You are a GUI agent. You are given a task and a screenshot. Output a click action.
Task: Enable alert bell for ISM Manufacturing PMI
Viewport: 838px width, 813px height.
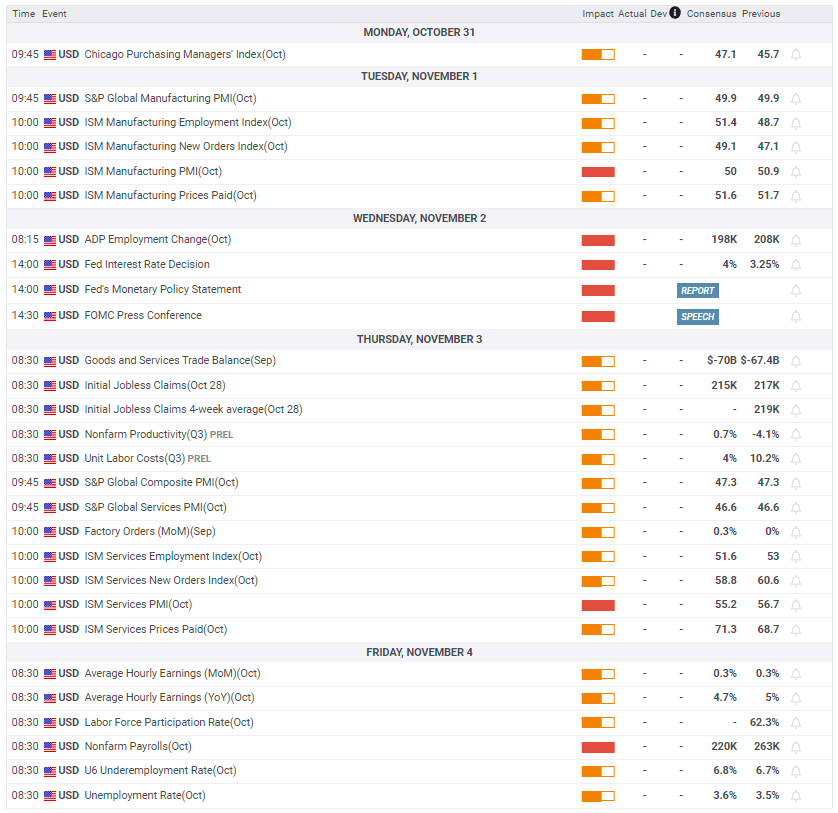pos(795,172)
